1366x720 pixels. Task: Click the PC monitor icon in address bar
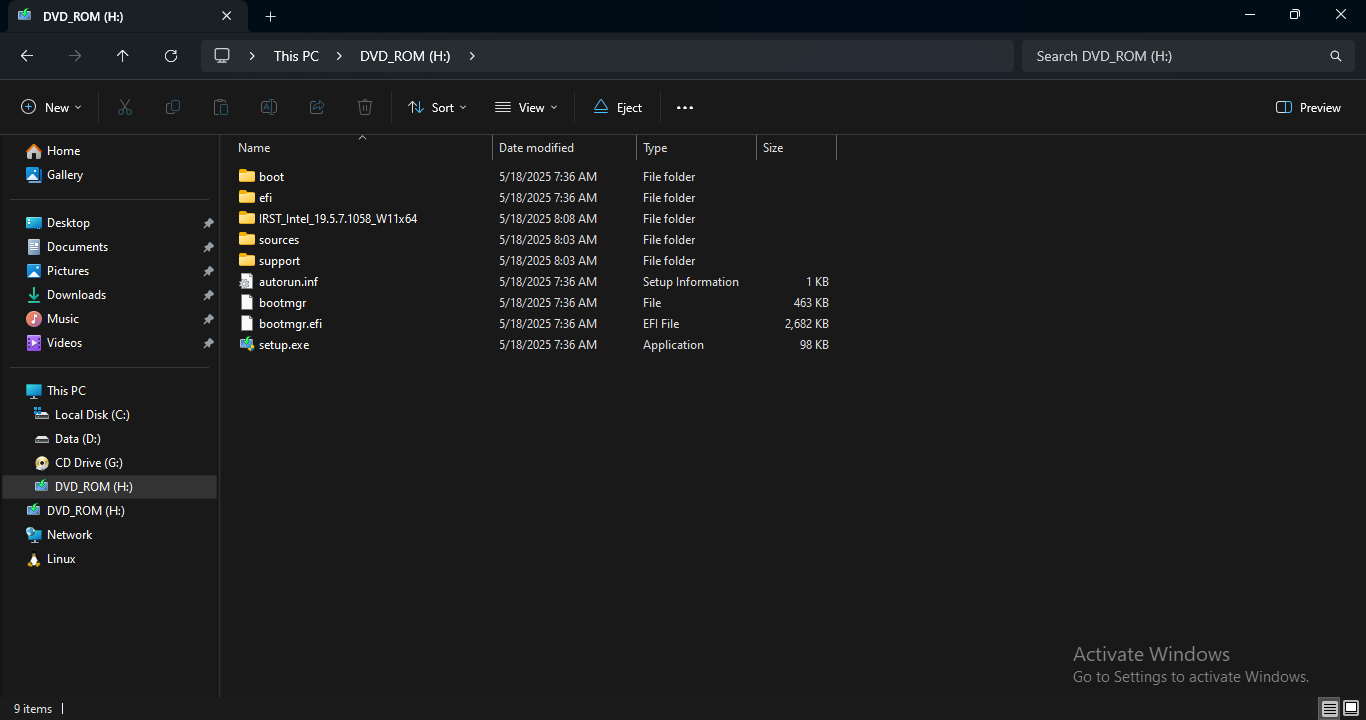tap(222, 56)
